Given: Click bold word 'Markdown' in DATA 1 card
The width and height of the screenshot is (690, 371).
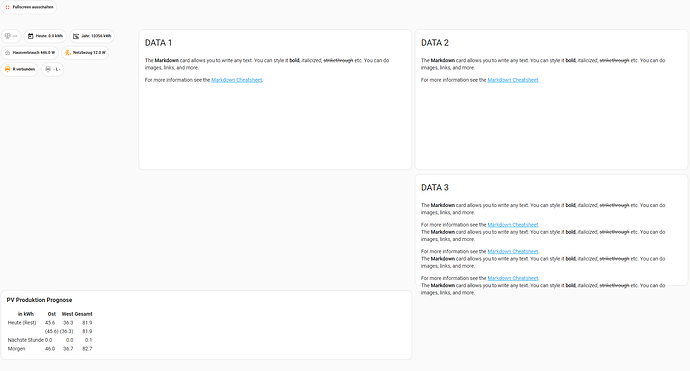Looking at the screenshot, I should 167,60.
